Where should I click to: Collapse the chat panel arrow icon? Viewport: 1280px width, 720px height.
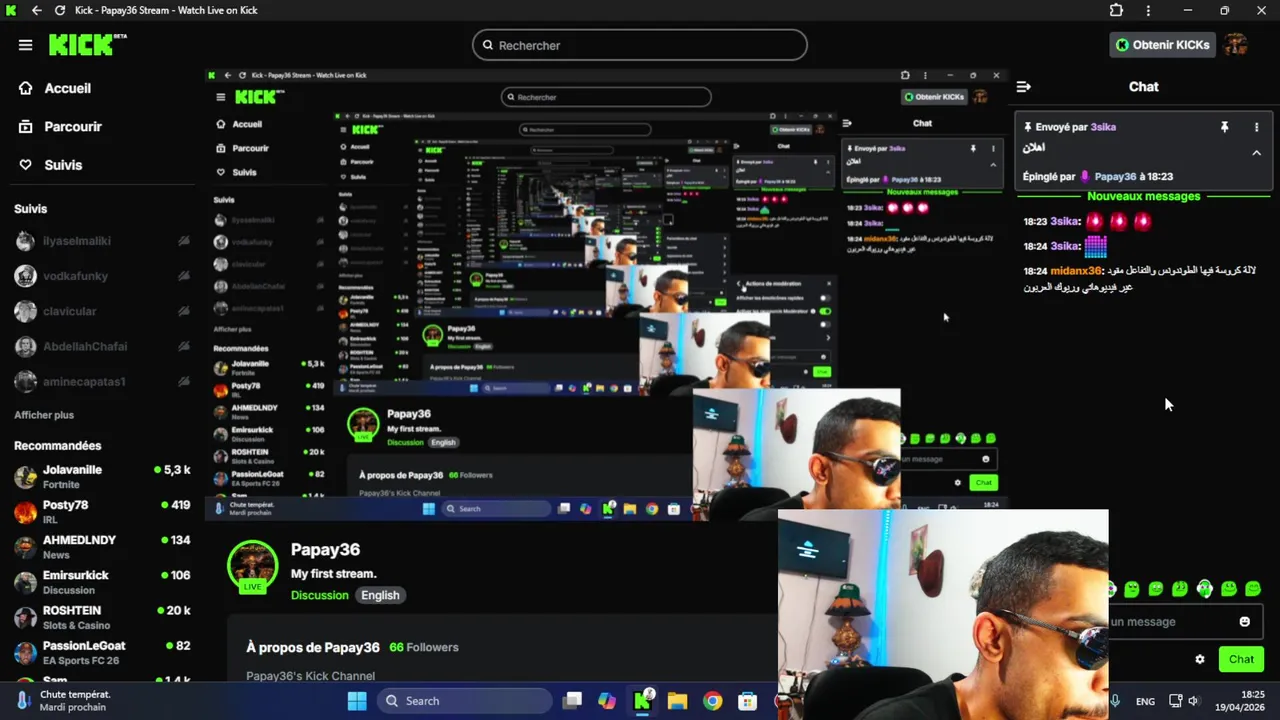(x=1023, y=87)
